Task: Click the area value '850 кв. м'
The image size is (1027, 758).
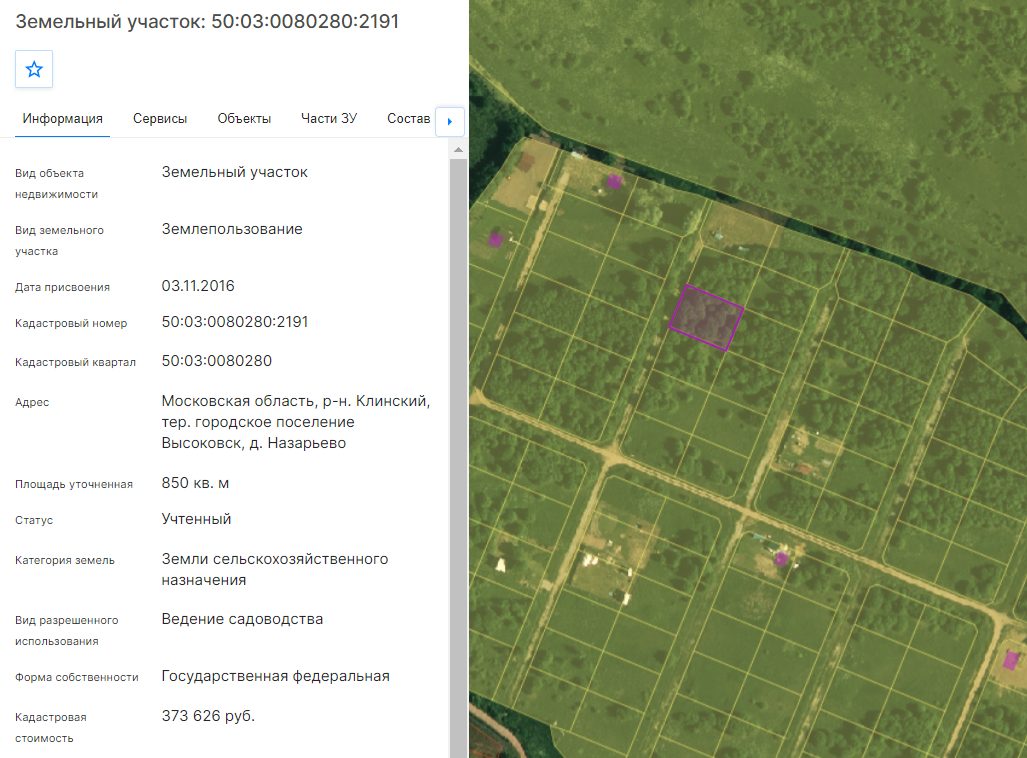Action: [x=195, y=483]
